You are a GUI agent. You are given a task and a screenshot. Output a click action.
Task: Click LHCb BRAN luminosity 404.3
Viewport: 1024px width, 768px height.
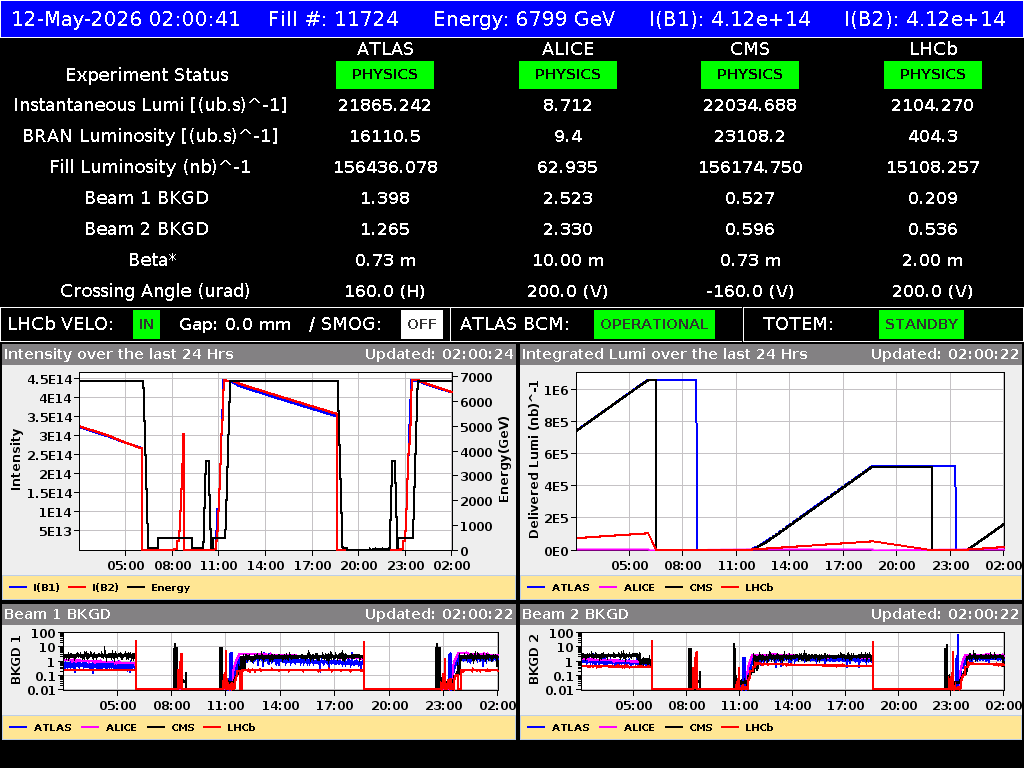[x=933, y=136]
